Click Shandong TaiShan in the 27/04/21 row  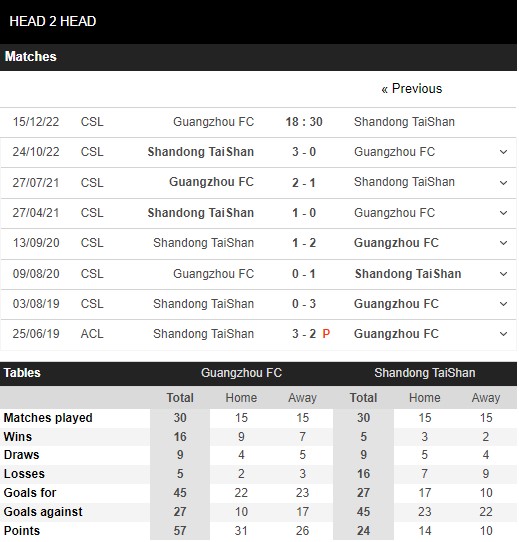coord(201,213)
